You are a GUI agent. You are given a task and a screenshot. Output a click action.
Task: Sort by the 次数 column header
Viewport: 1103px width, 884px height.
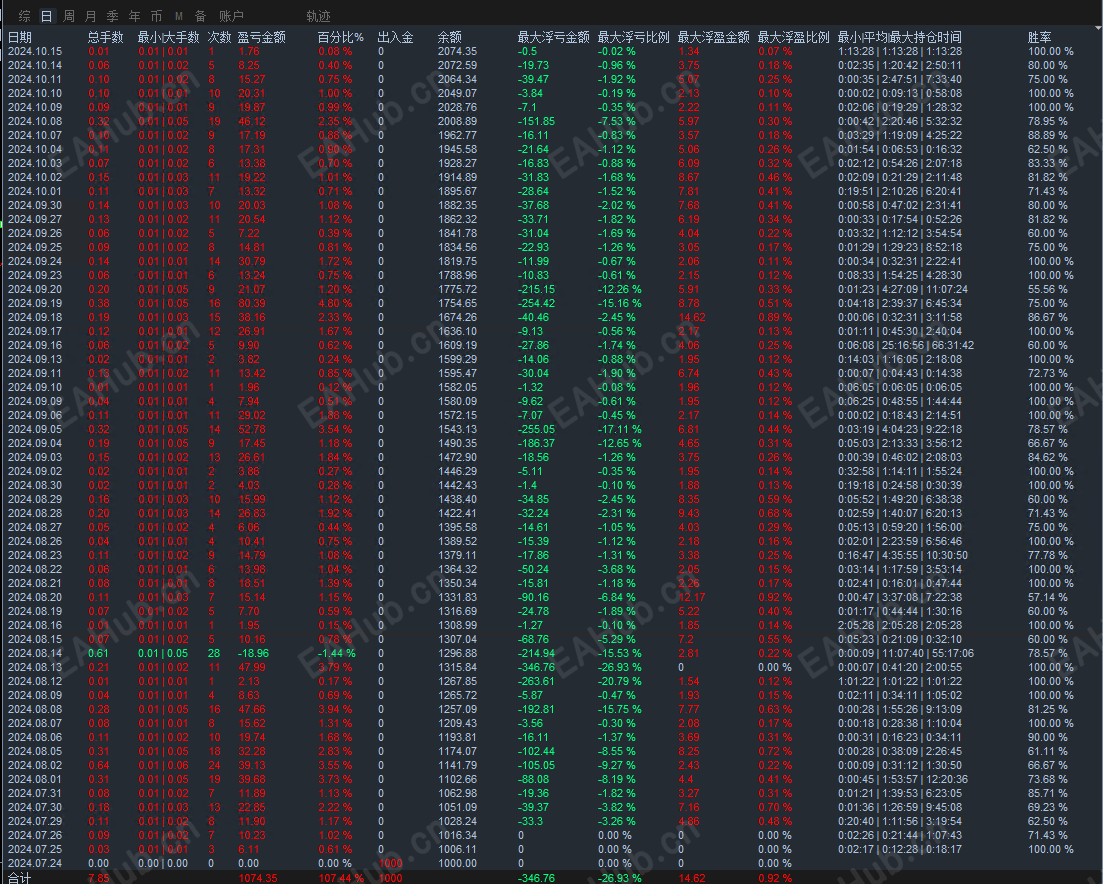point(220,37)
